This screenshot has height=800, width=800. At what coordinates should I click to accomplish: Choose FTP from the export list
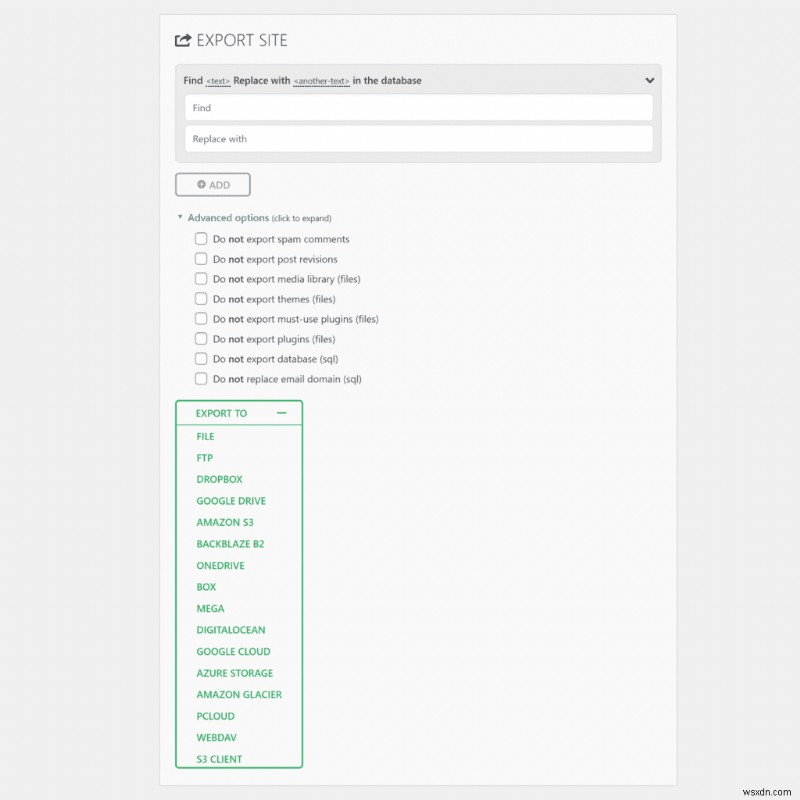point(204,458)
